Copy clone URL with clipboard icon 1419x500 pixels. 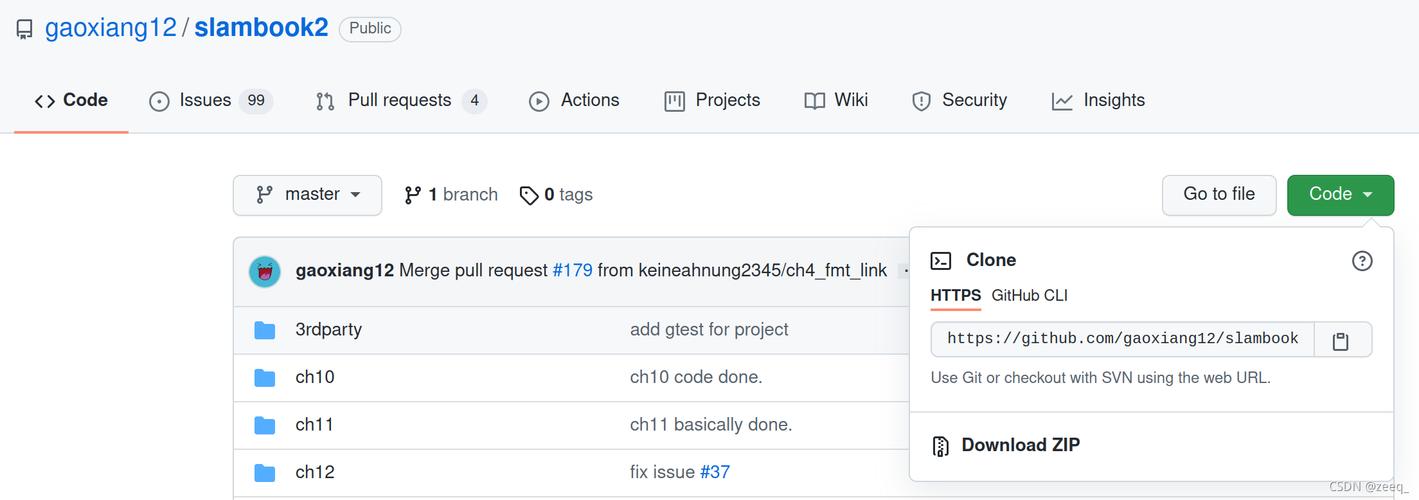pos(1341,341)
